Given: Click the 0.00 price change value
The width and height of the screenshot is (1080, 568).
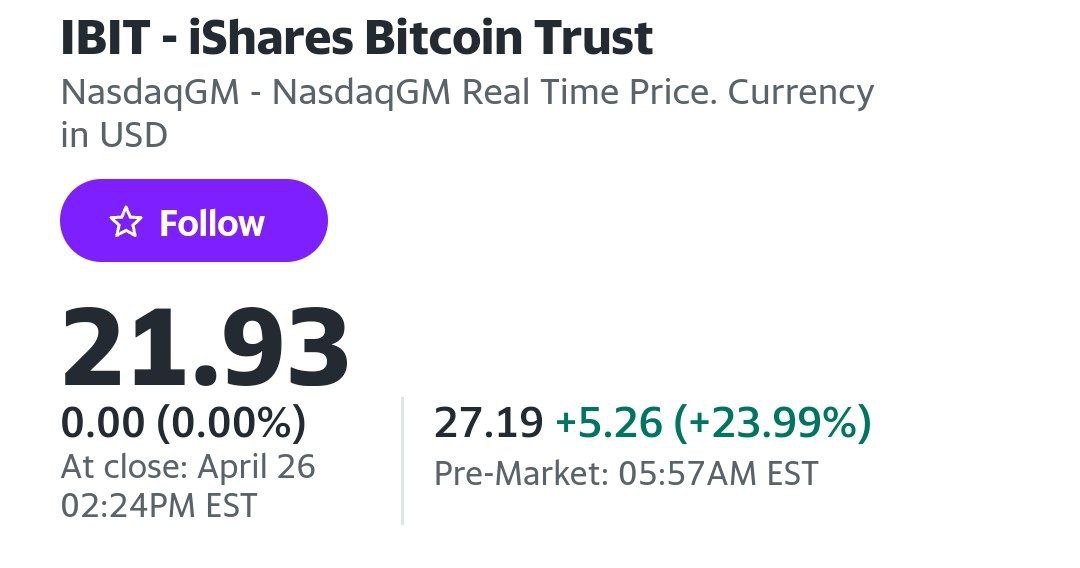Looking at the screenshot, I should 103,423.
